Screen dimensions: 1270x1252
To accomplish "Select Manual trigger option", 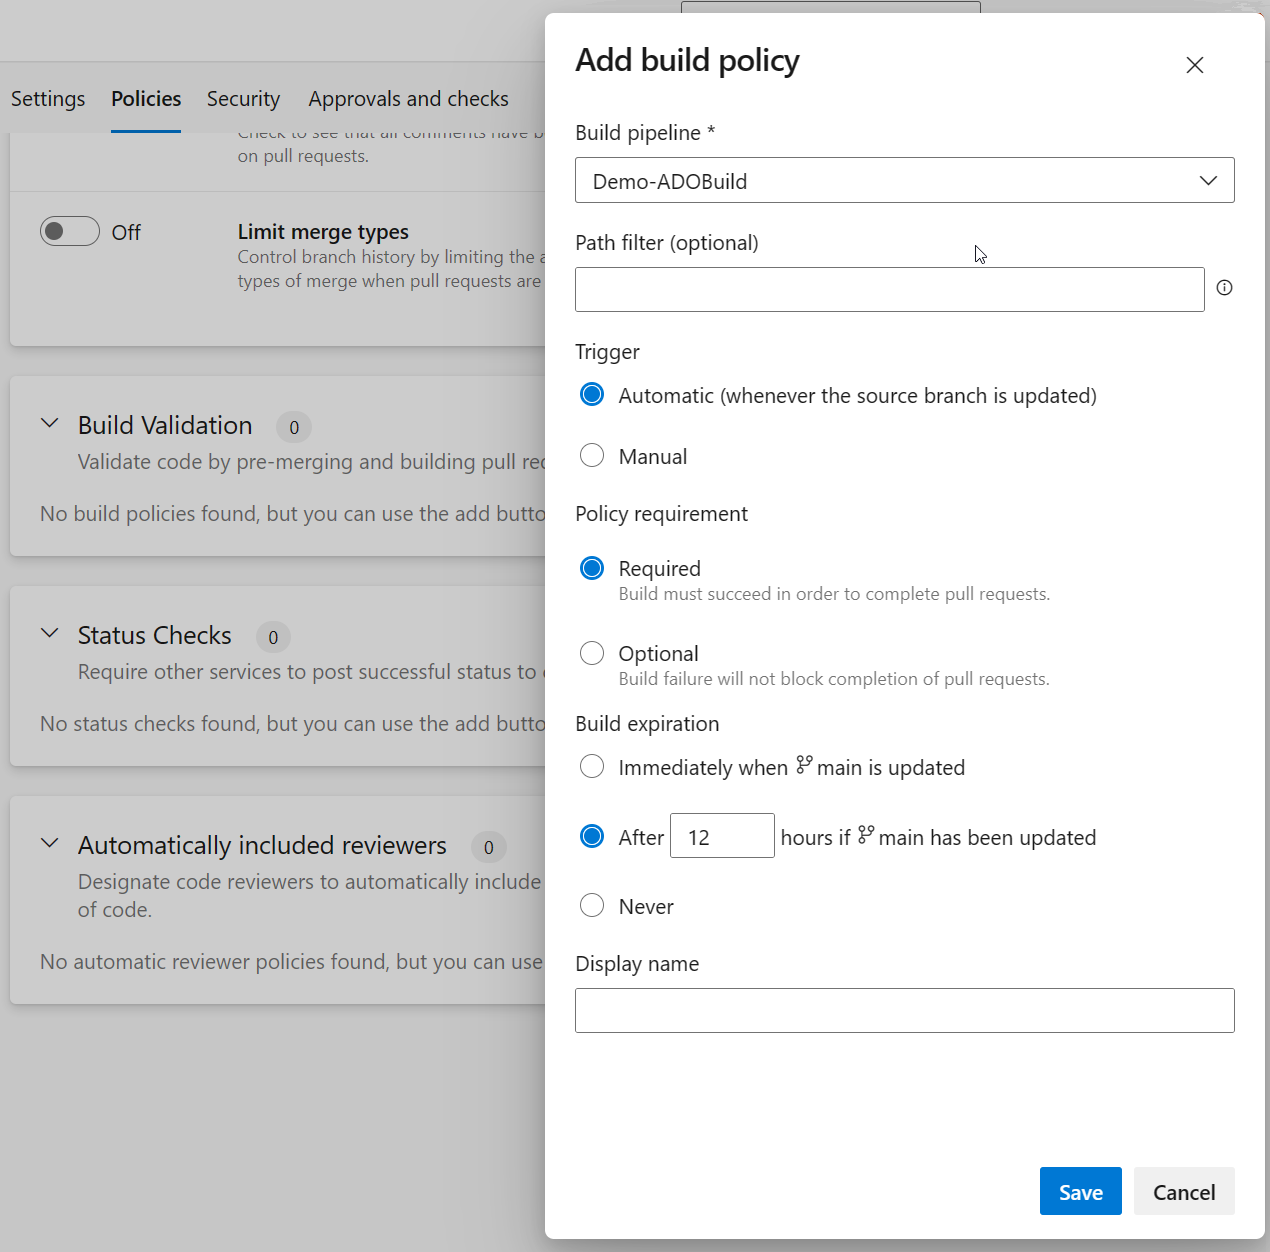I will [x=592, y=455].
